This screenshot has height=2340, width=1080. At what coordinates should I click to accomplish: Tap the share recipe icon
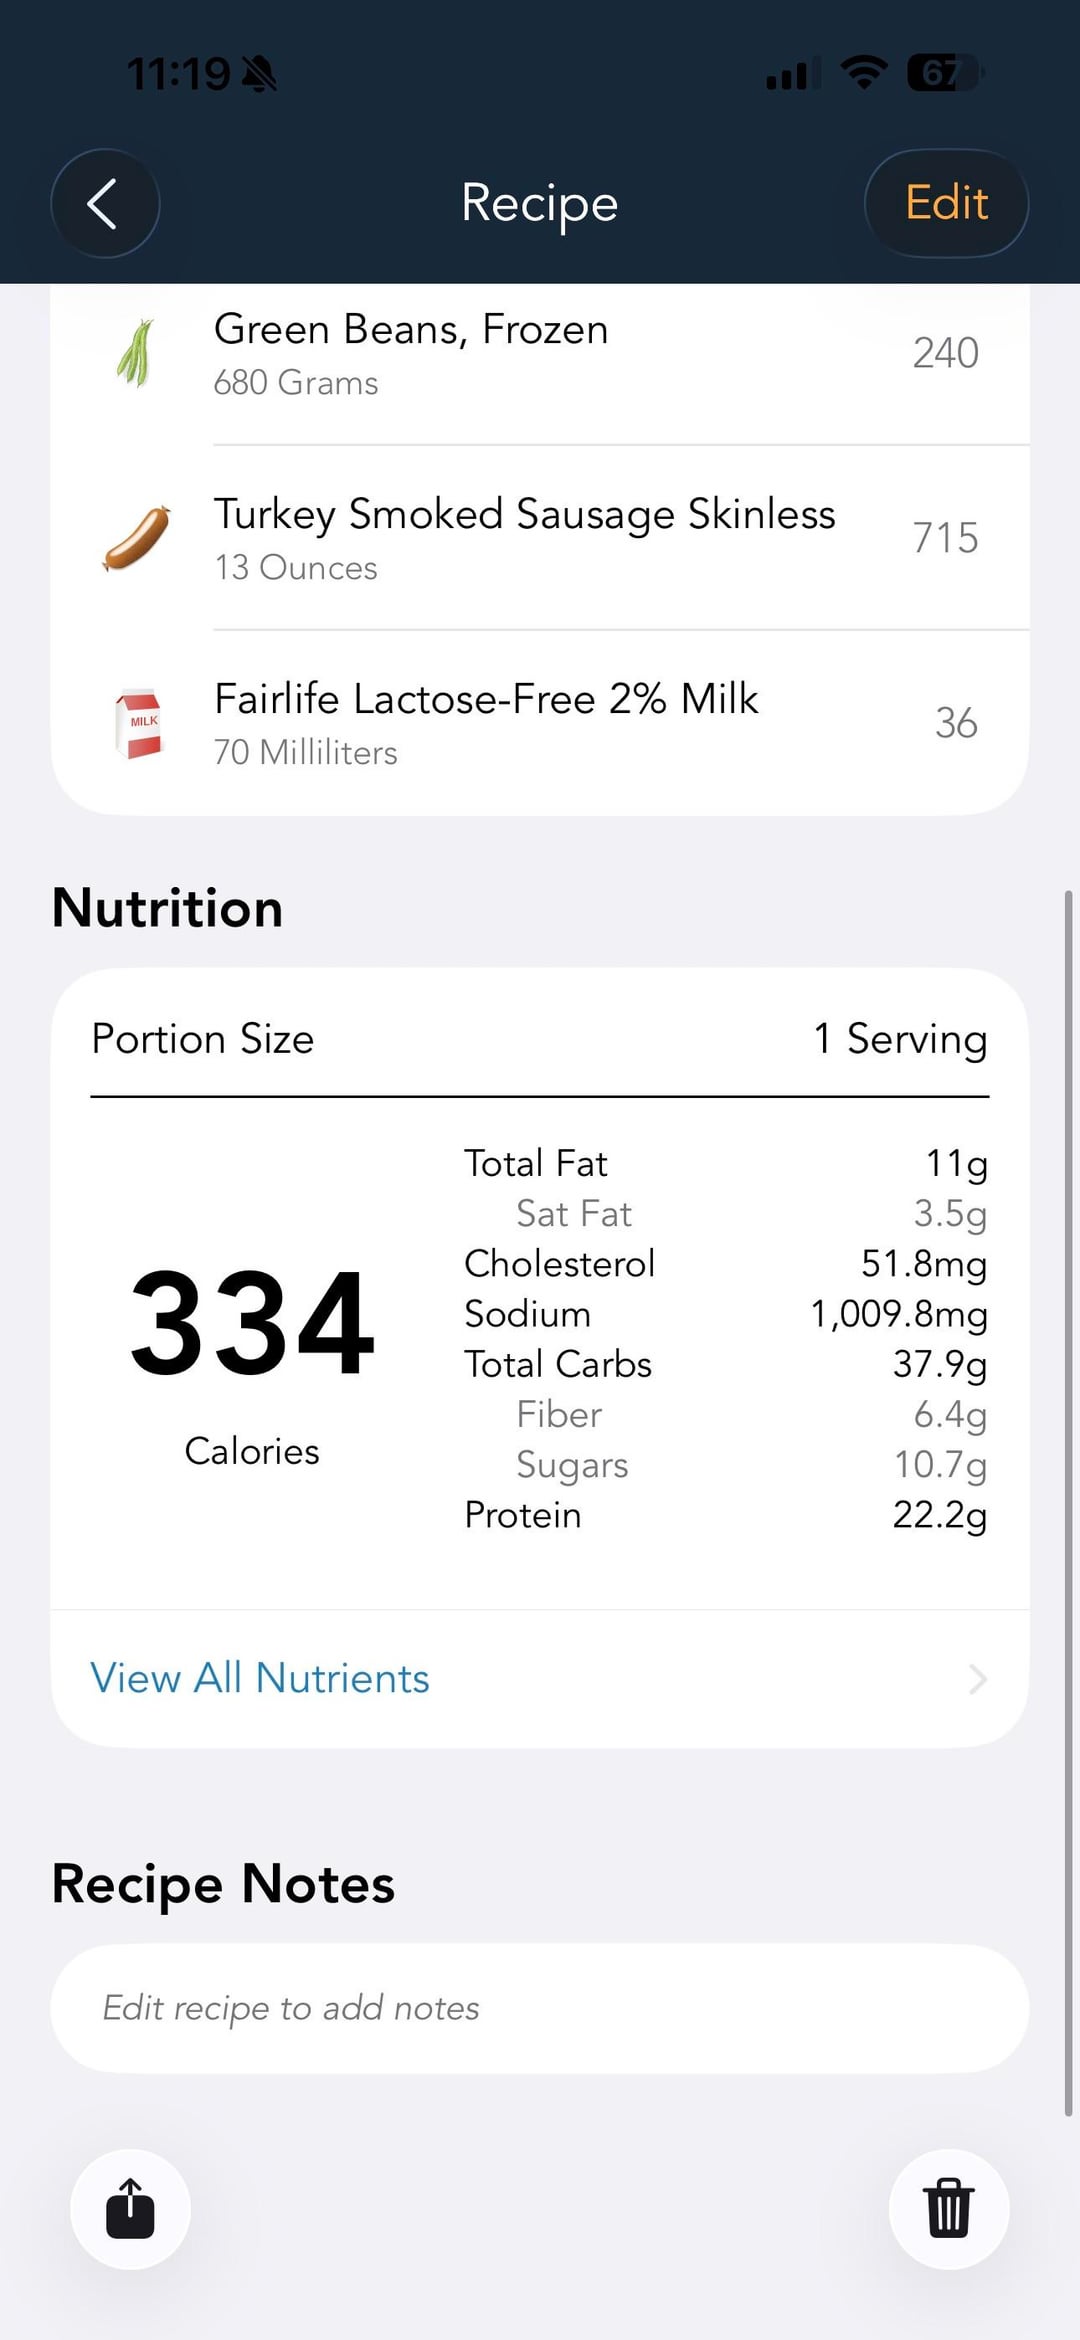click(130, 2208)
